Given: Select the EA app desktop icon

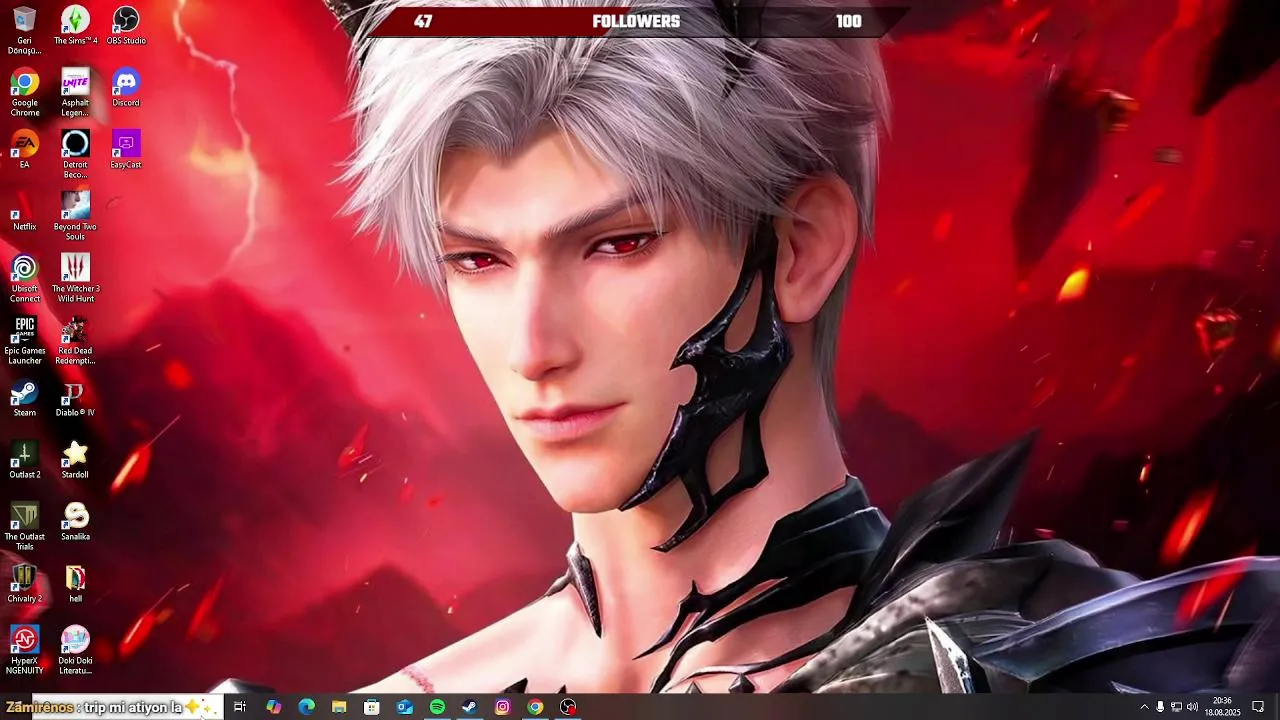Looking at the screenshot, I should click(x=25, y=150).
